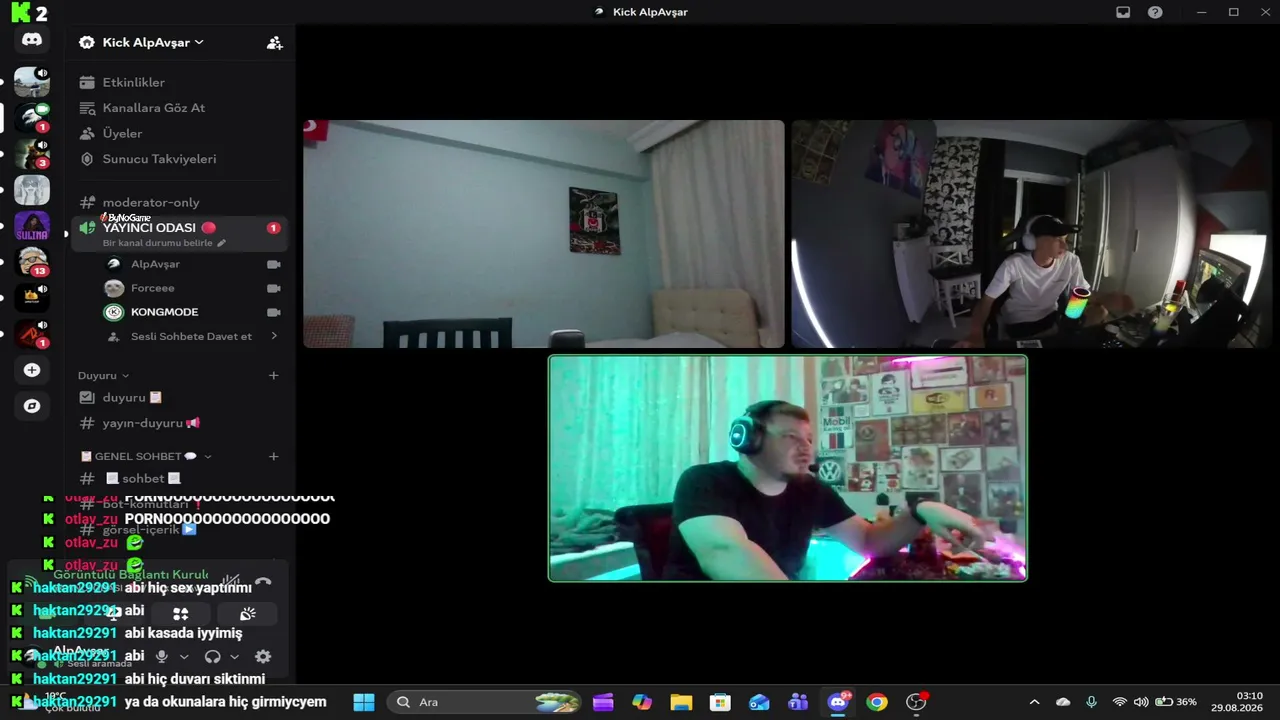Open the server icon showing 3 badge
Image resolution: width=1280 pixels, height=720 pixels.
click(32, 153)
